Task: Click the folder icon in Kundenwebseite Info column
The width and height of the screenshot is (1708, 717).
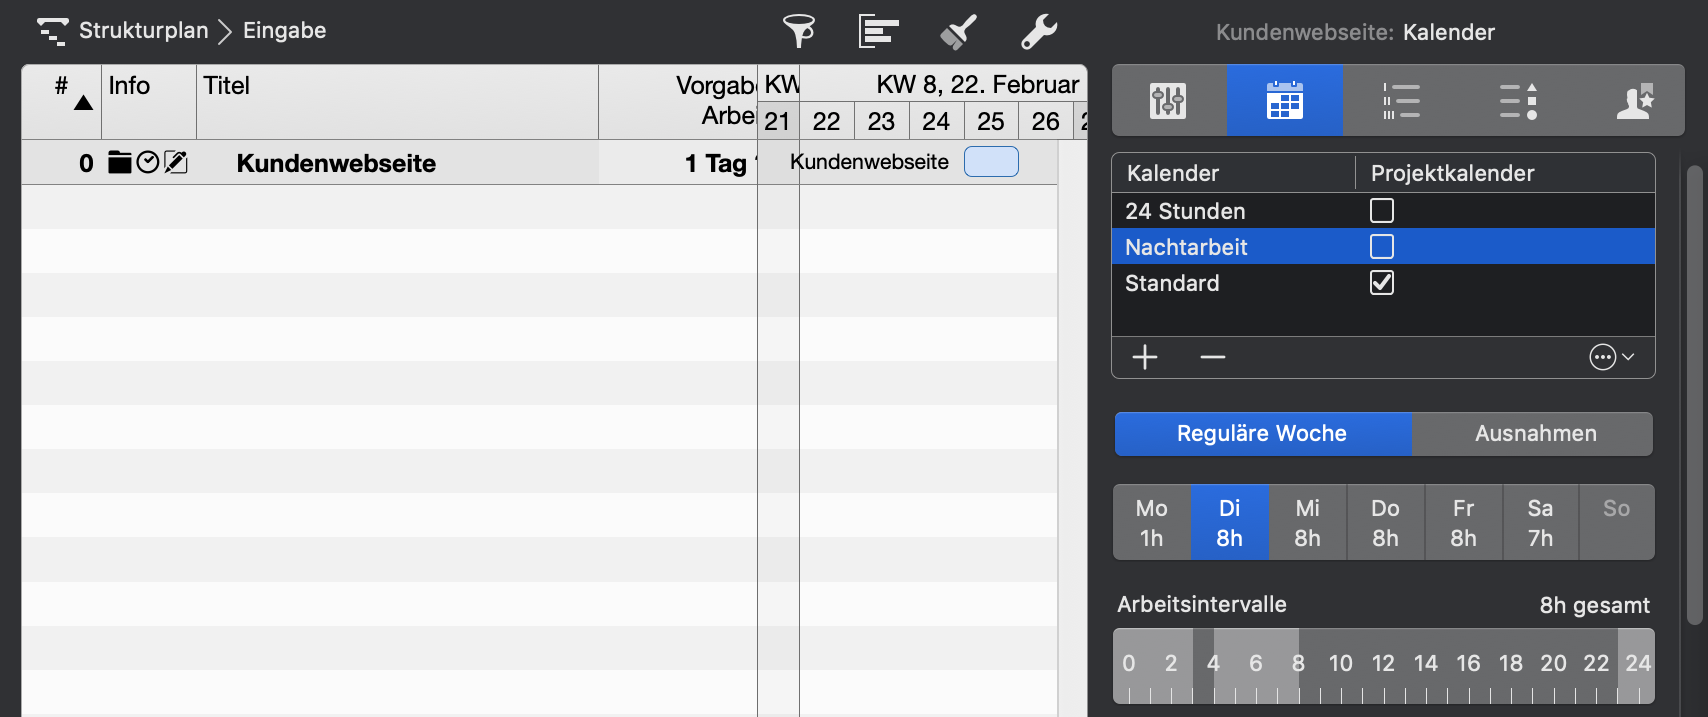Action: (119, 162)
